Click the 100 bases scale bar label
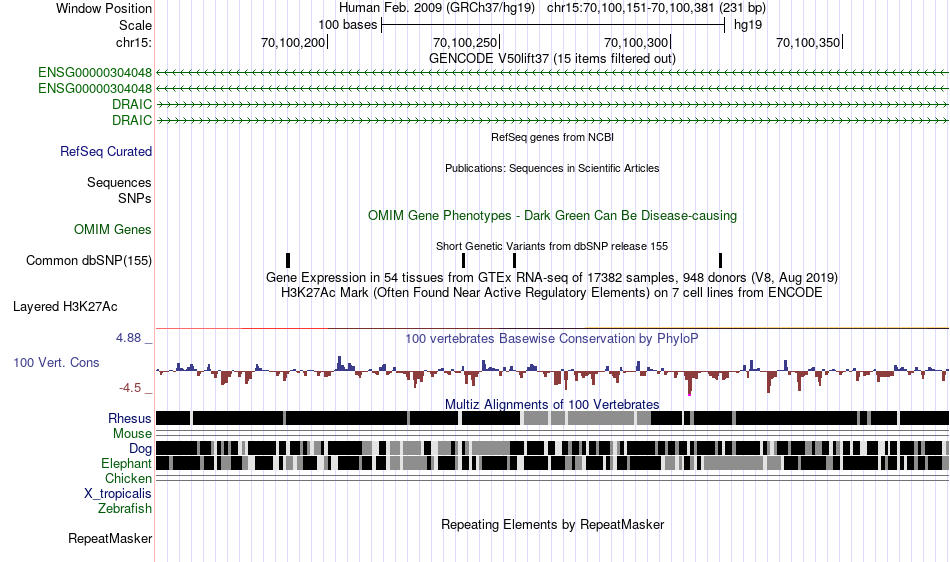This screenshot has height=562, width=950. [348, 25]
